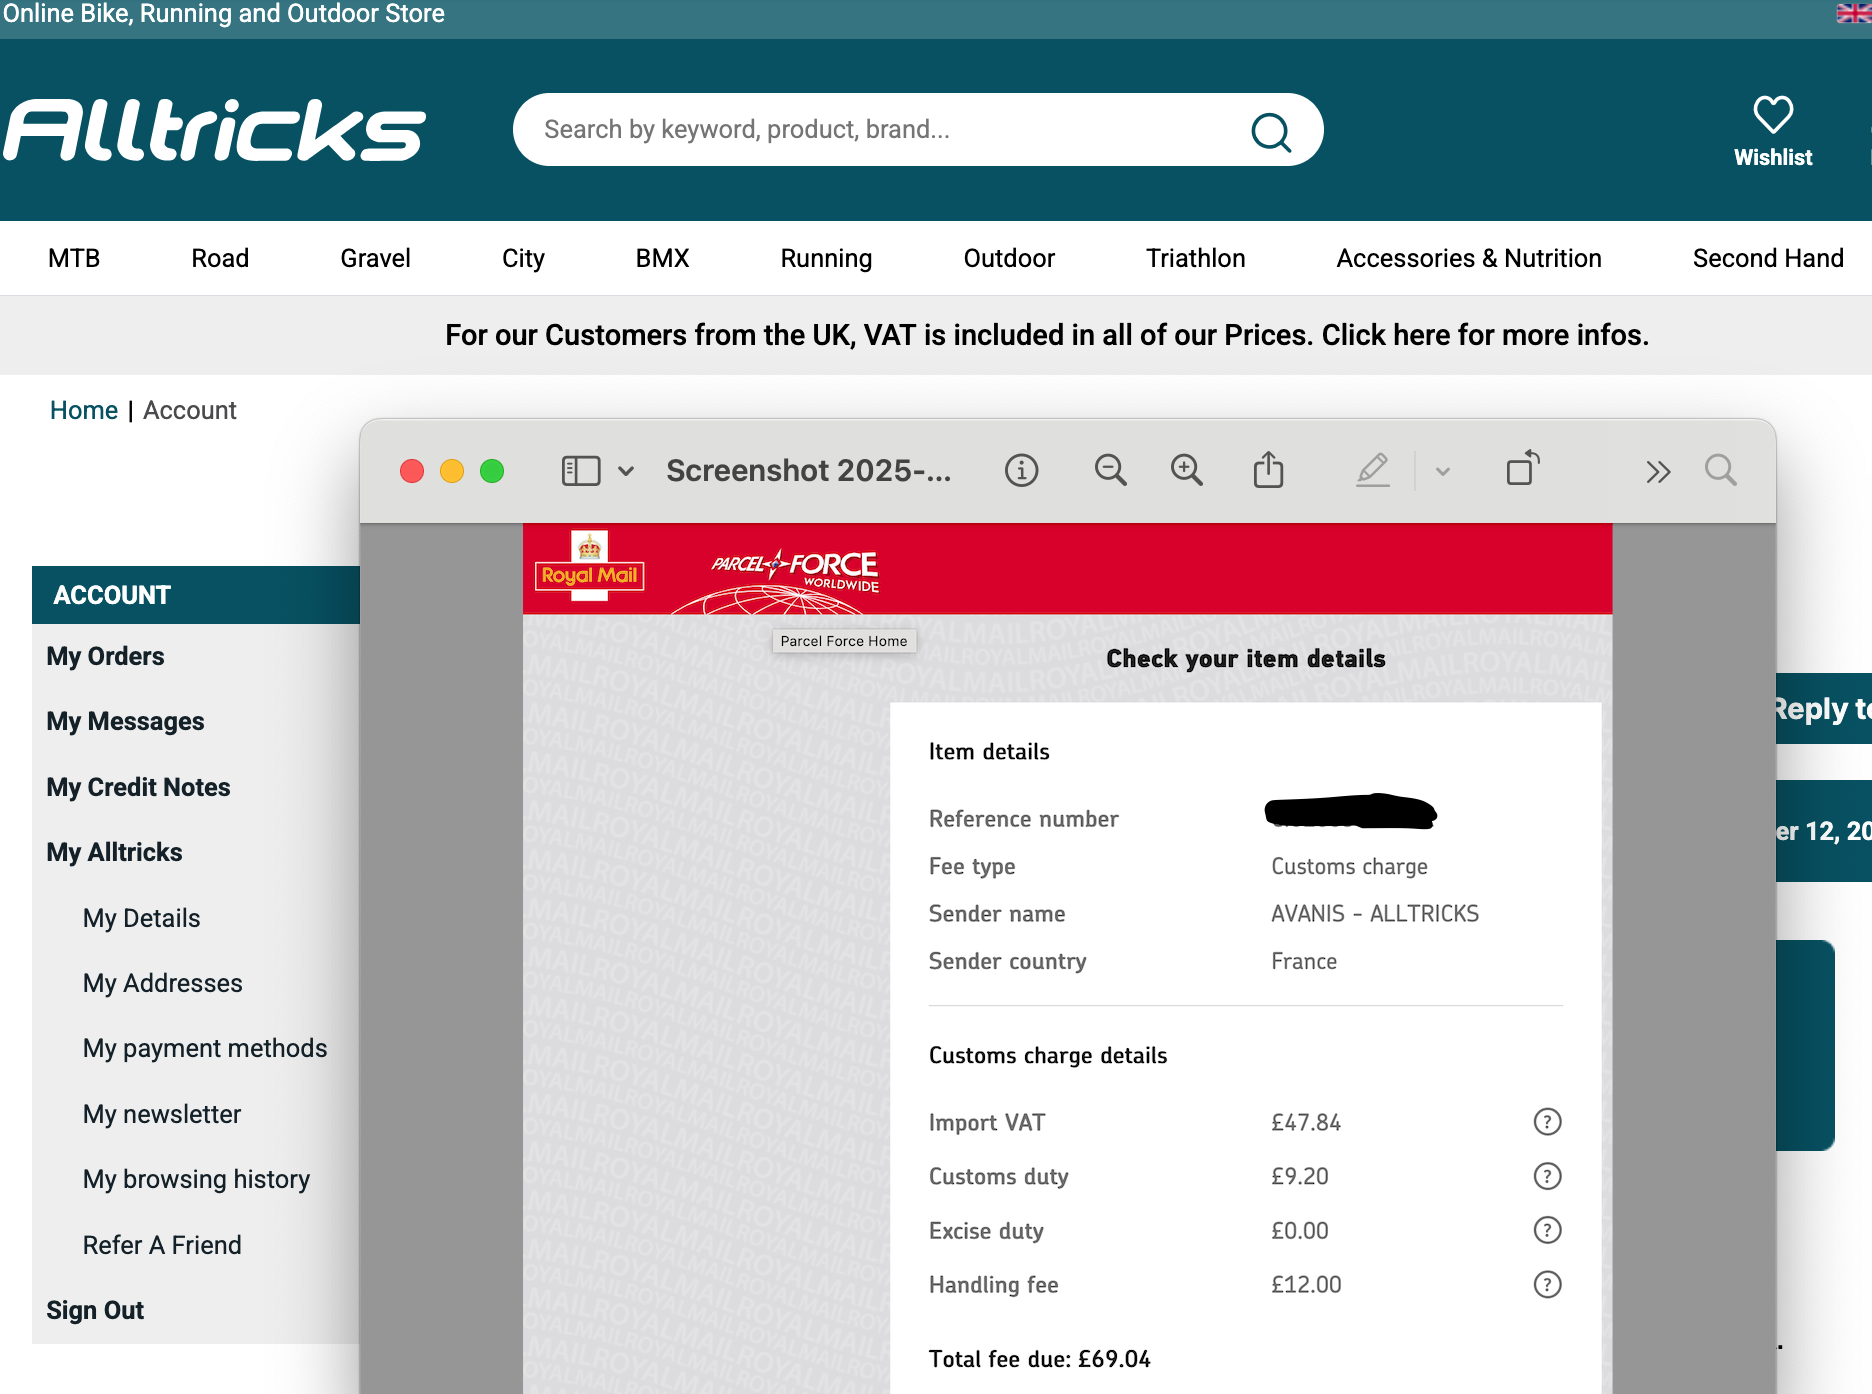This screenshot has width=1872, height=1394.
Task: Click the Customs duty help icon
Action: (1547, 1176)
